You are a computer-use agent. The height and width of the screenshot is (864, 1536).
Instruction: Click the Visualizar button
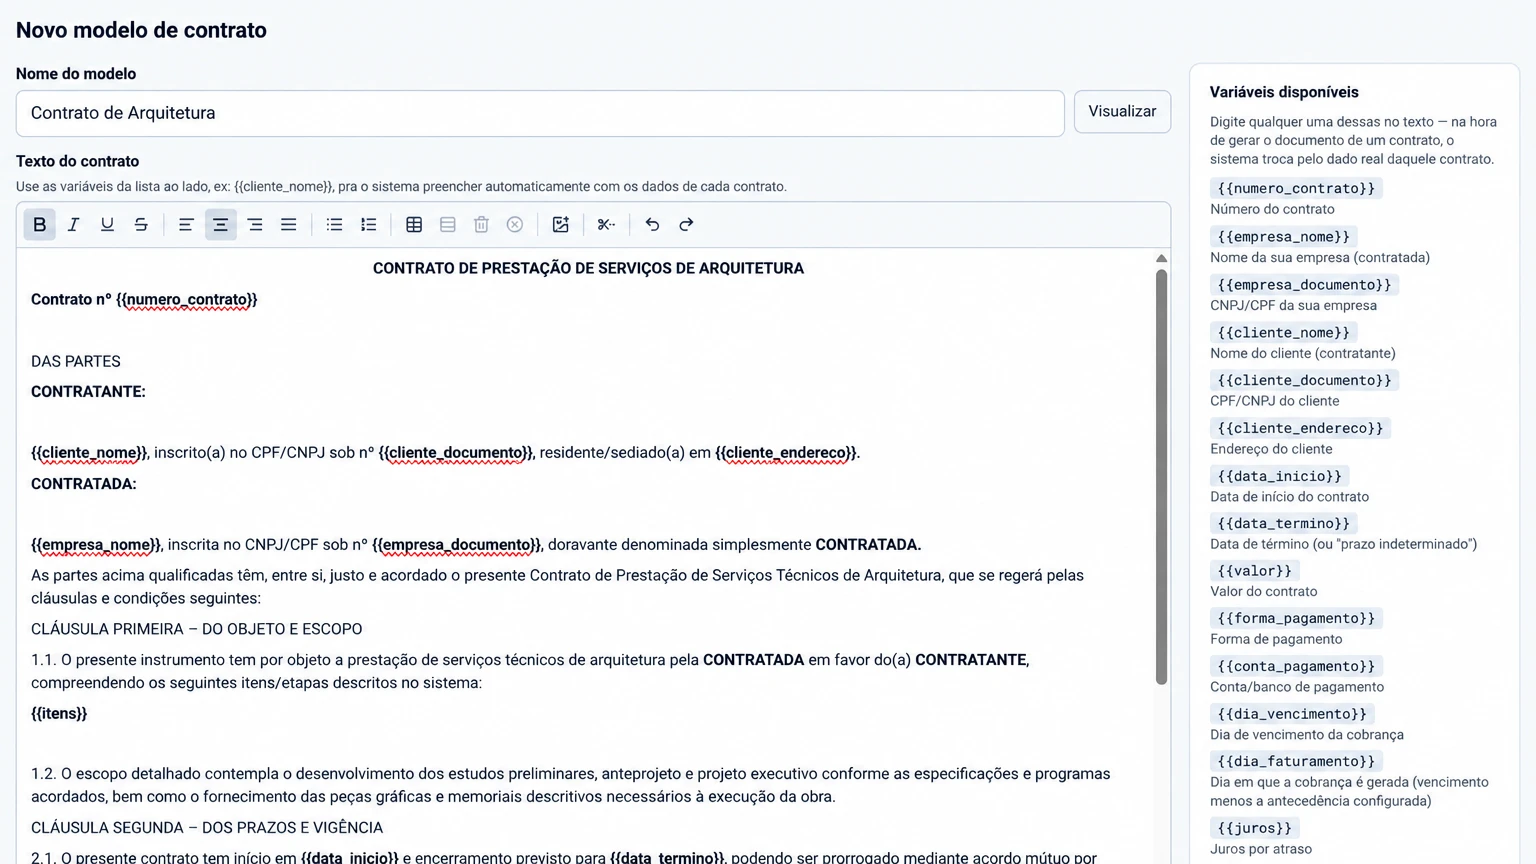coord(1122,112)
